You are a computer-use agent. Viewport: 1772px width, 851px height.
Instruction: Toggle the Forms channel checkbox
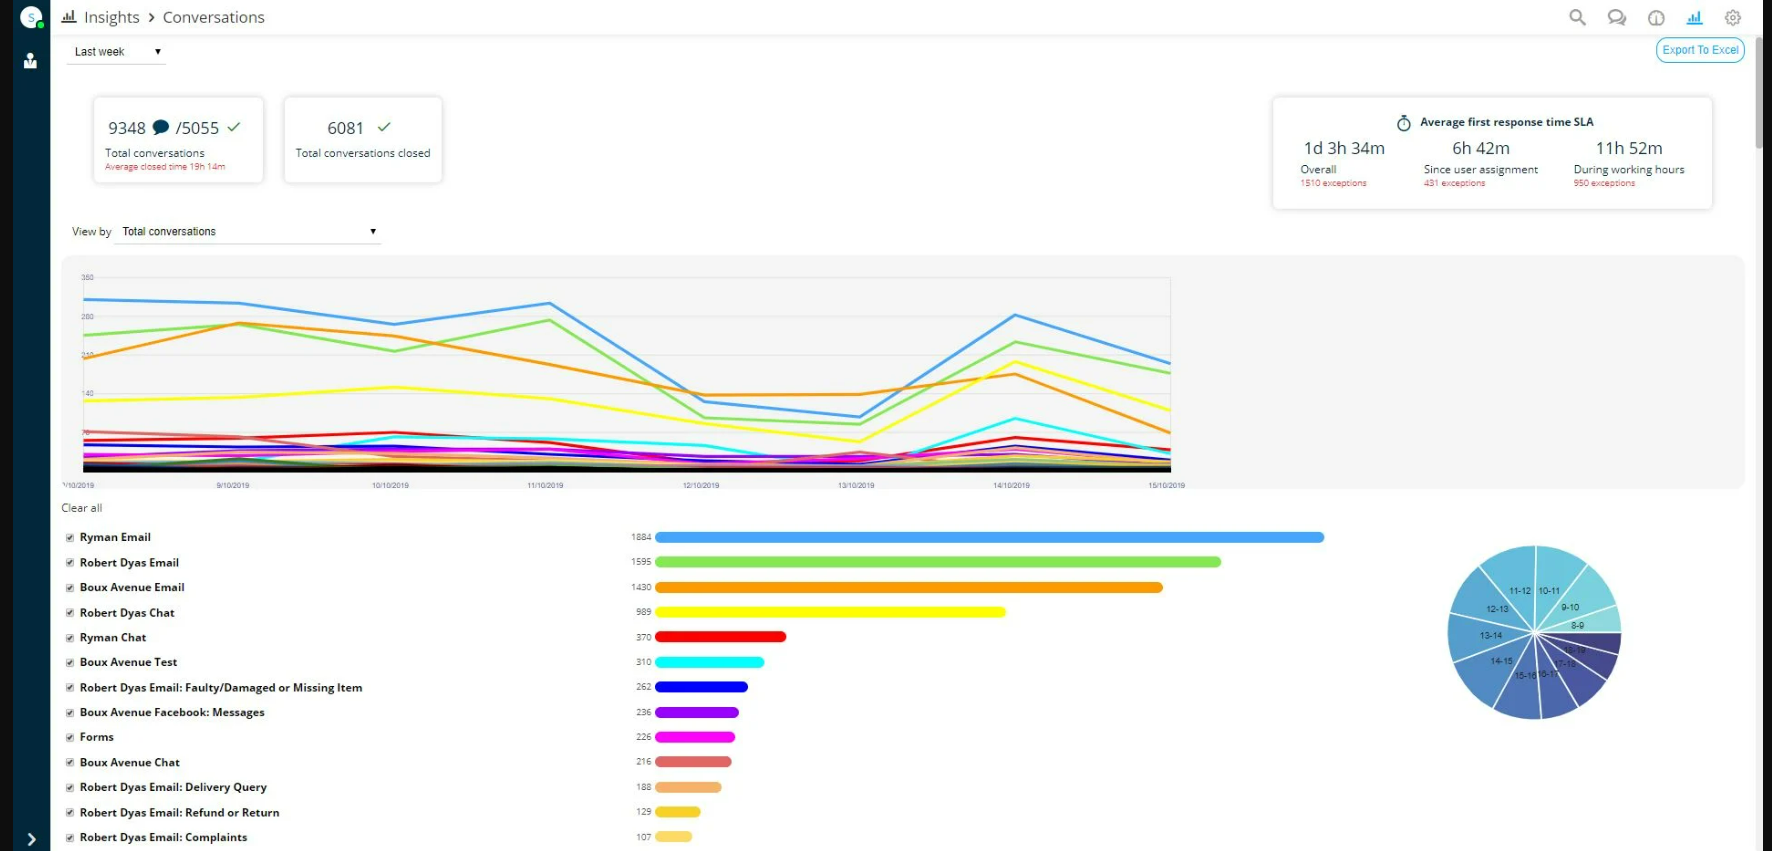coord(70,738)
